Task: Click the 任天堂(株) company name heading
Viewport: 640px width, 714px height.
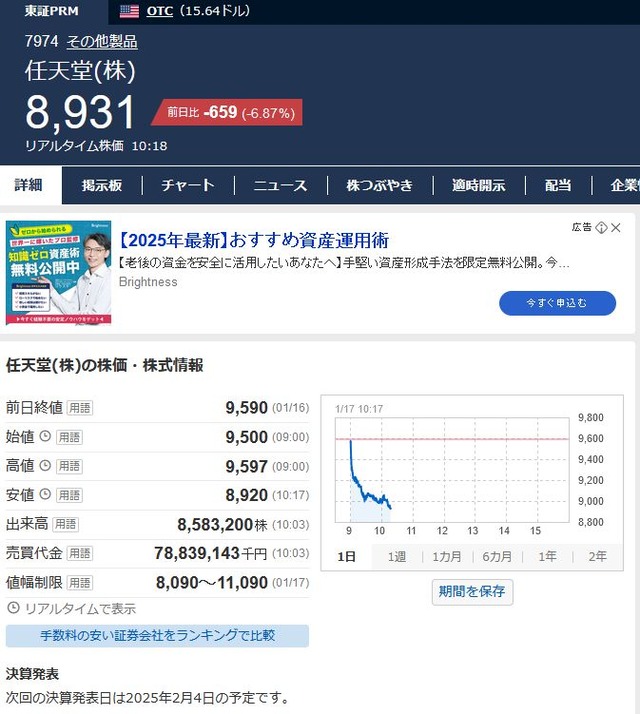Action: 80,71
